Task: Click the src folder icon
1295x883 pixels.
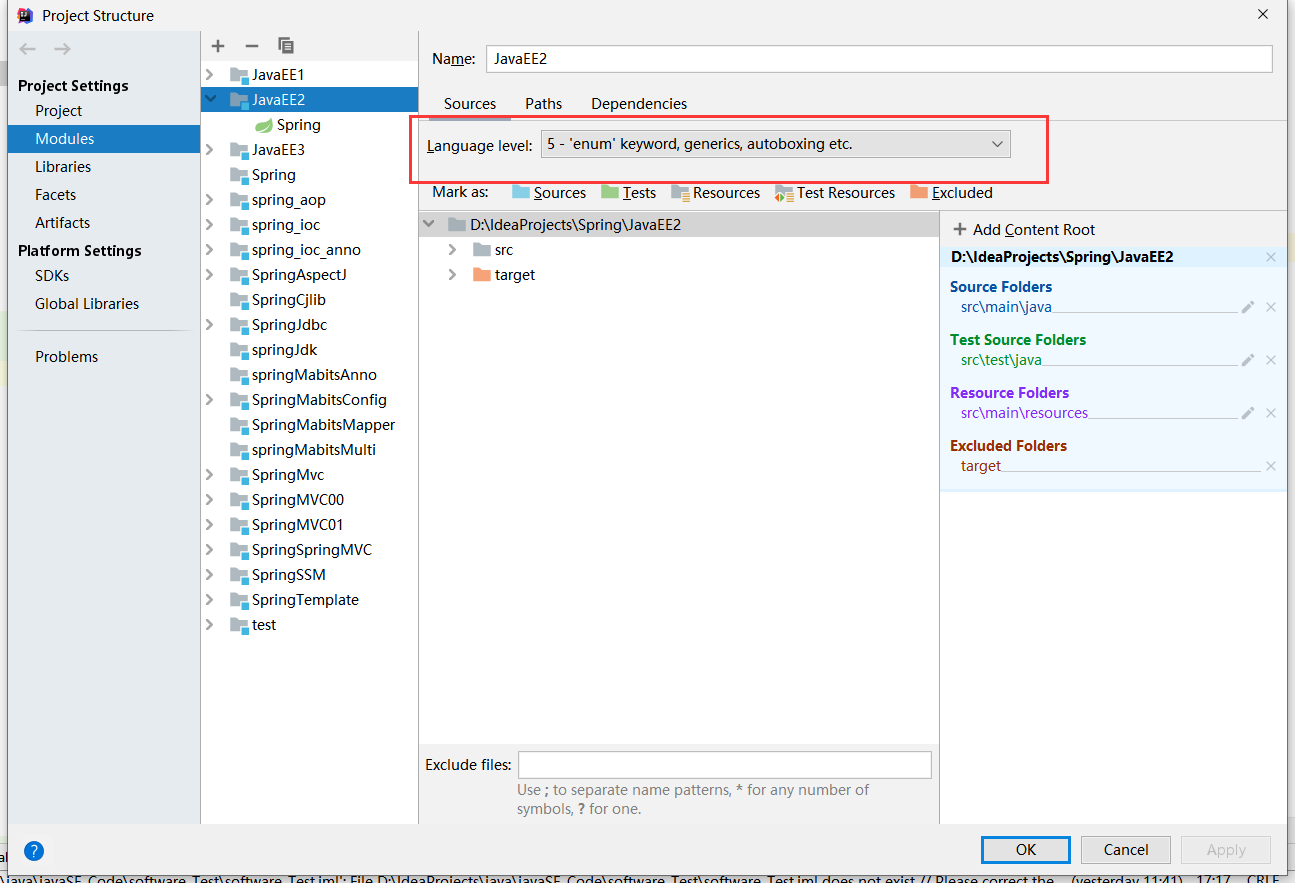Action: 481,250
